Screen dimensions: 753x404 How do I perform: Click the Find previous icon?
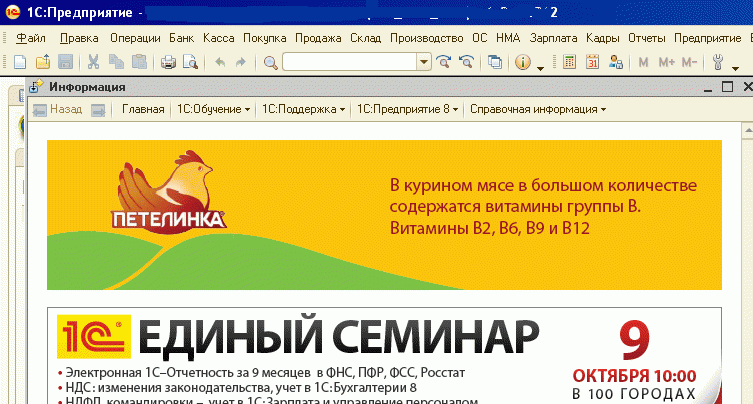(466, 62)
